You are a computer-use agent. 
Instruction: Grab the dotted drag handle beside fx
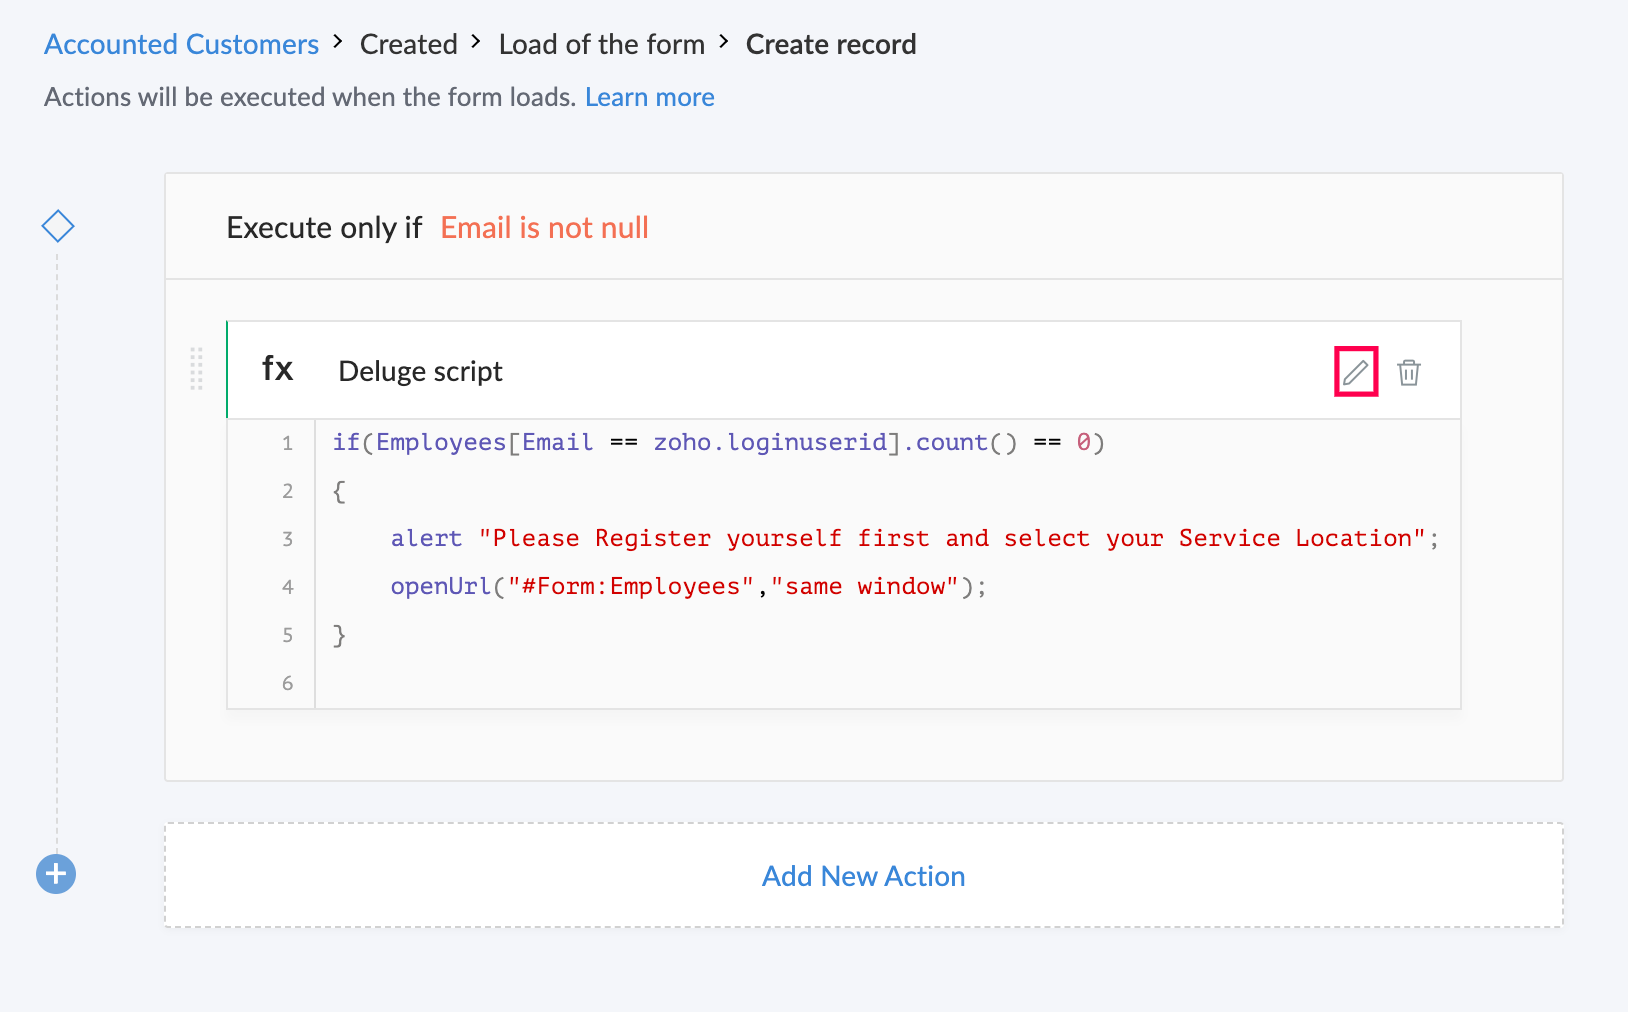[x=196, y=369]
